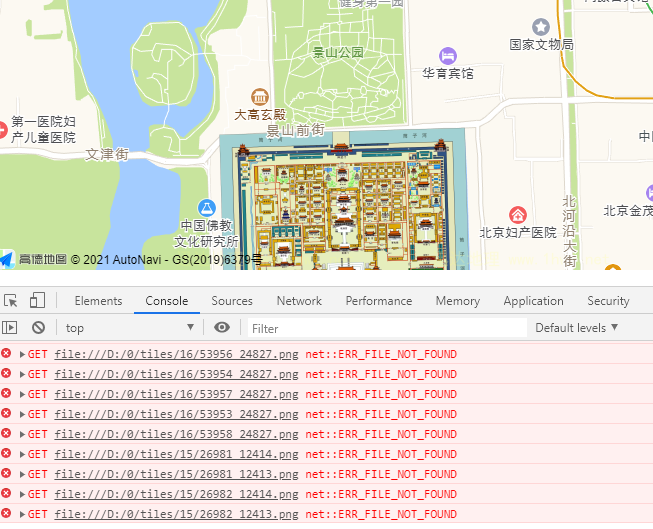Image resolution: width=653 pixels, height=529 pixels.
Task: Open link file:///D:/0/tiles/16/53954_24827.png
Action: [177, 374]
